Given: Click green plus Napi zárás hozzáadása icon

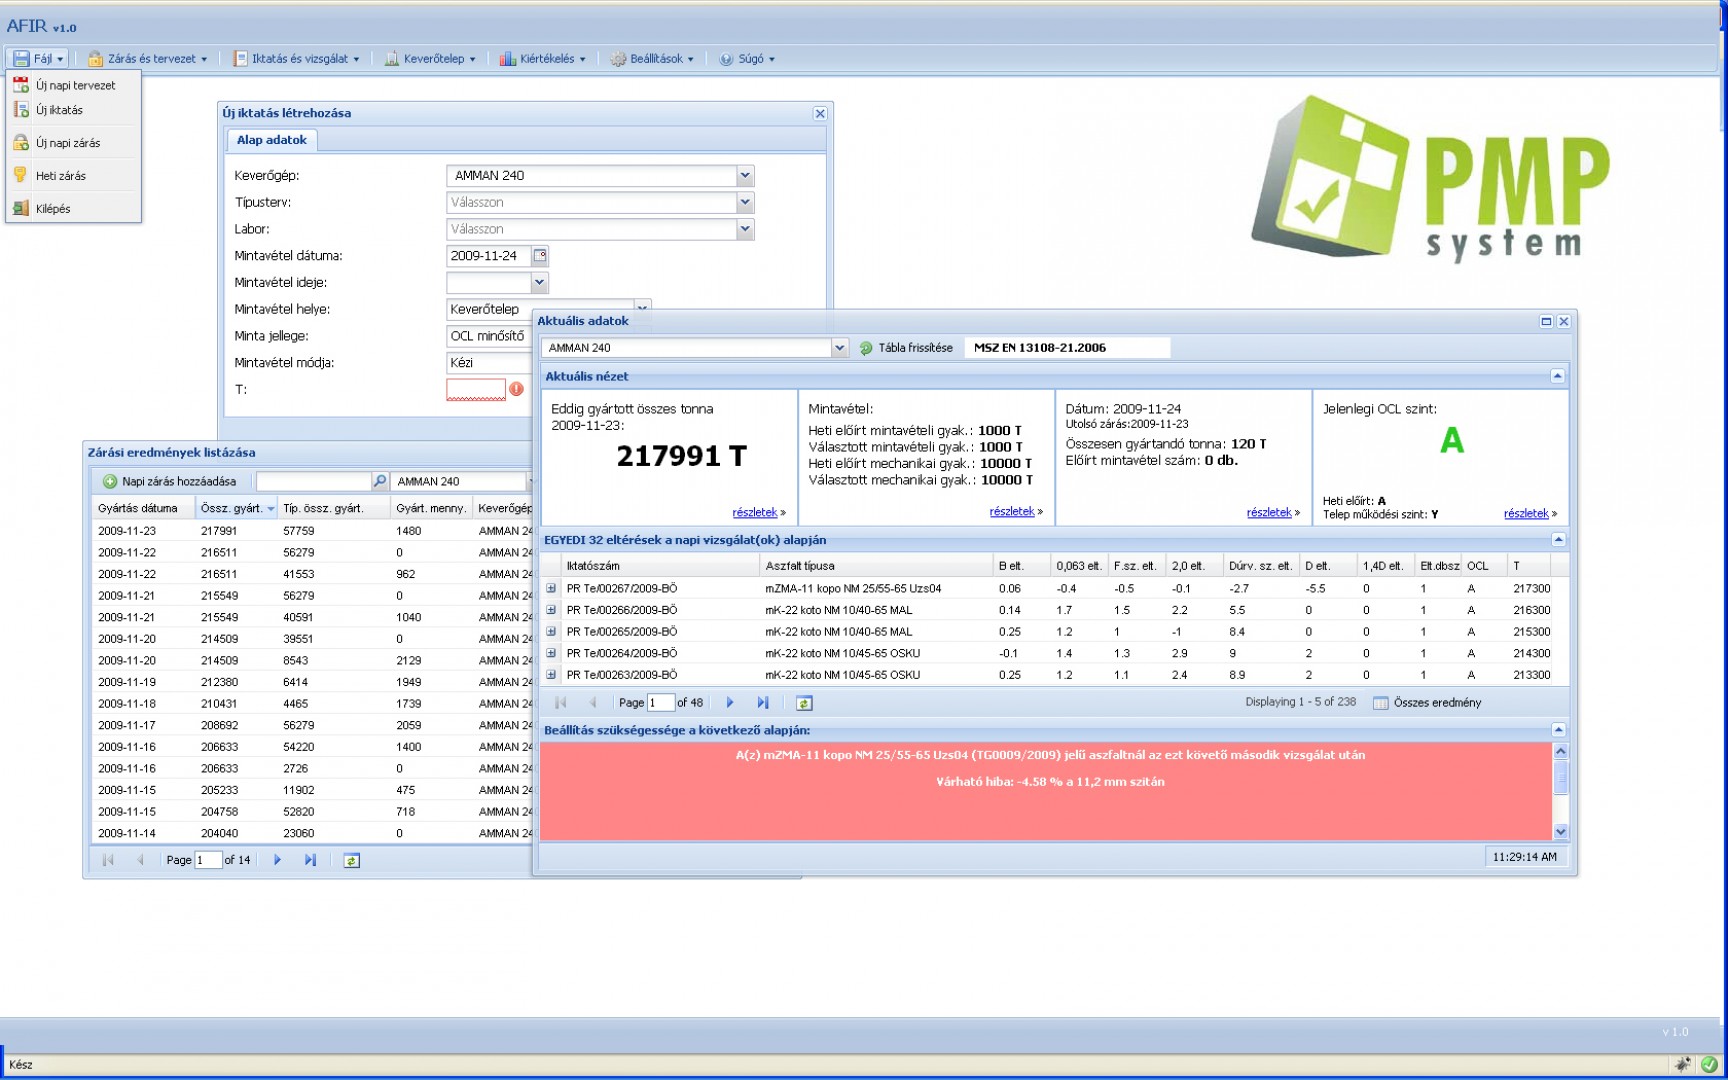Looking at the screenshot, I should (110, 481).
